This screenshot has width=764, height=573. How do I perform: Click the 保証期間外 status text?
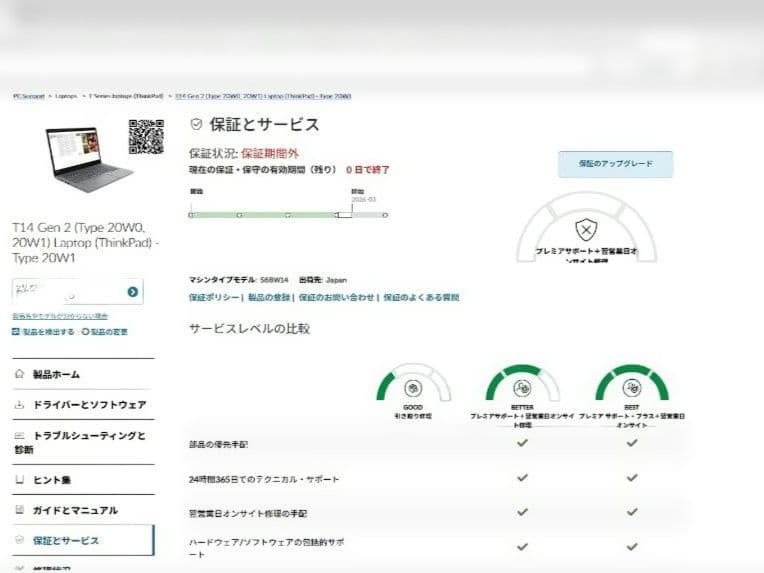pyautogui.click(x=269, y=153)
